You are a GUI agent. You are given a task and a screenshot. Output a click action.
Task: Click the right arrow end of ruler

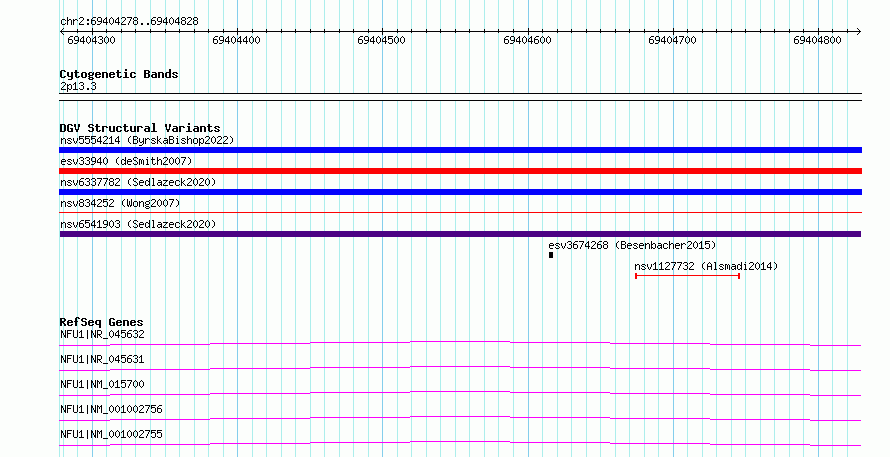pyautogui.click(x=858, y=32)
